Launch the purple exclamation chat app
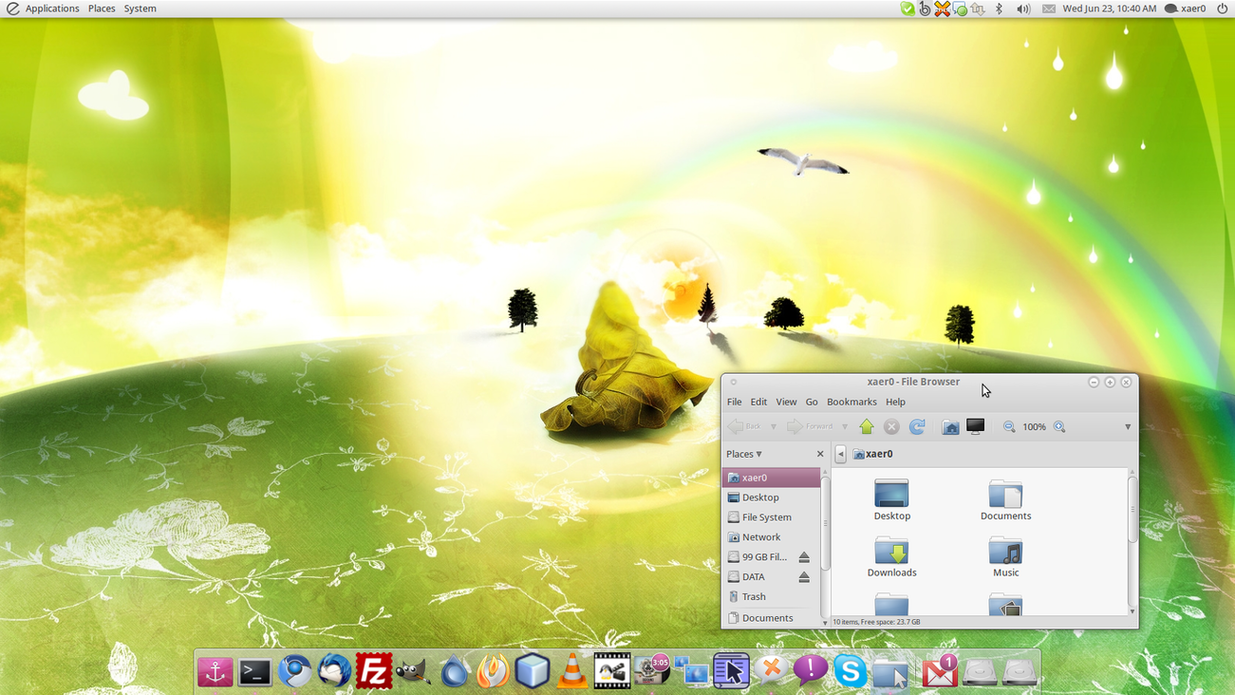Image resolution: width=1235 pixels, height=695 pixels. point(810,671)
